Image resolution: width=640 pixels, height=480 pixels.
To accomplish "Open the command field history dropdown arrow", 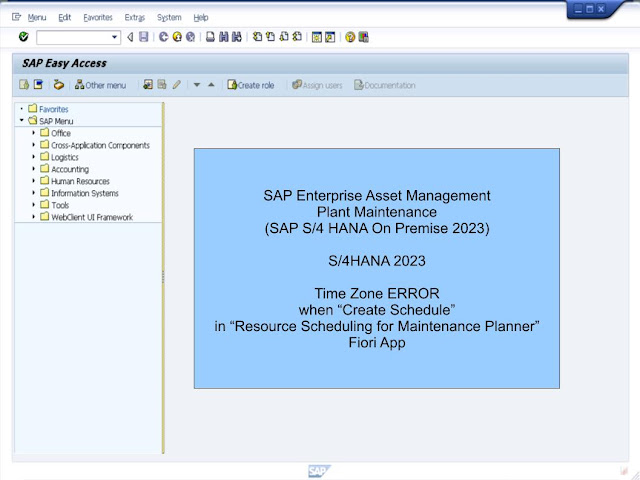I will pos(115,38).
